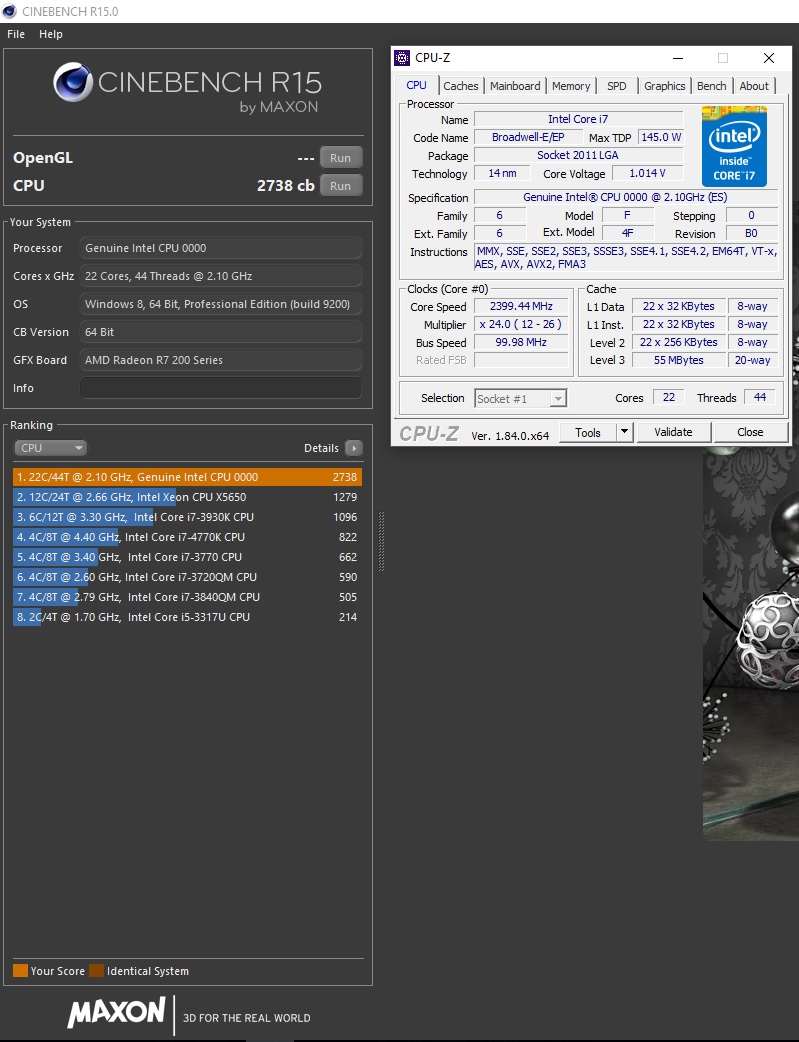Click the Specification Genuine Intel CPU field
The height and width of the screenshot is (1042, 799).
click(626, 197)
